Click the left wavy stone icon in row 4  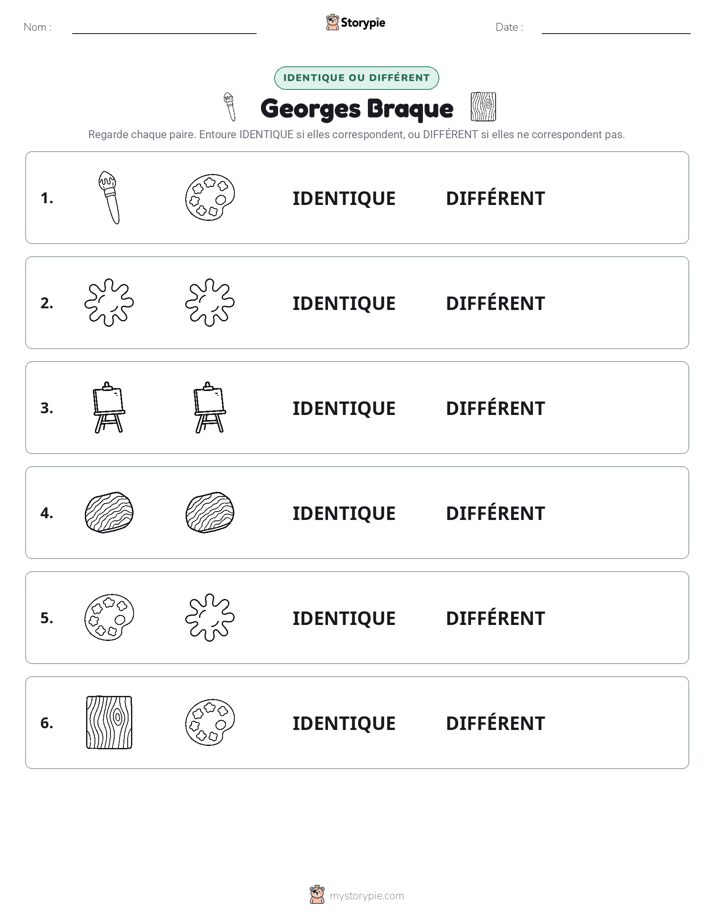[x=109, y=513]
